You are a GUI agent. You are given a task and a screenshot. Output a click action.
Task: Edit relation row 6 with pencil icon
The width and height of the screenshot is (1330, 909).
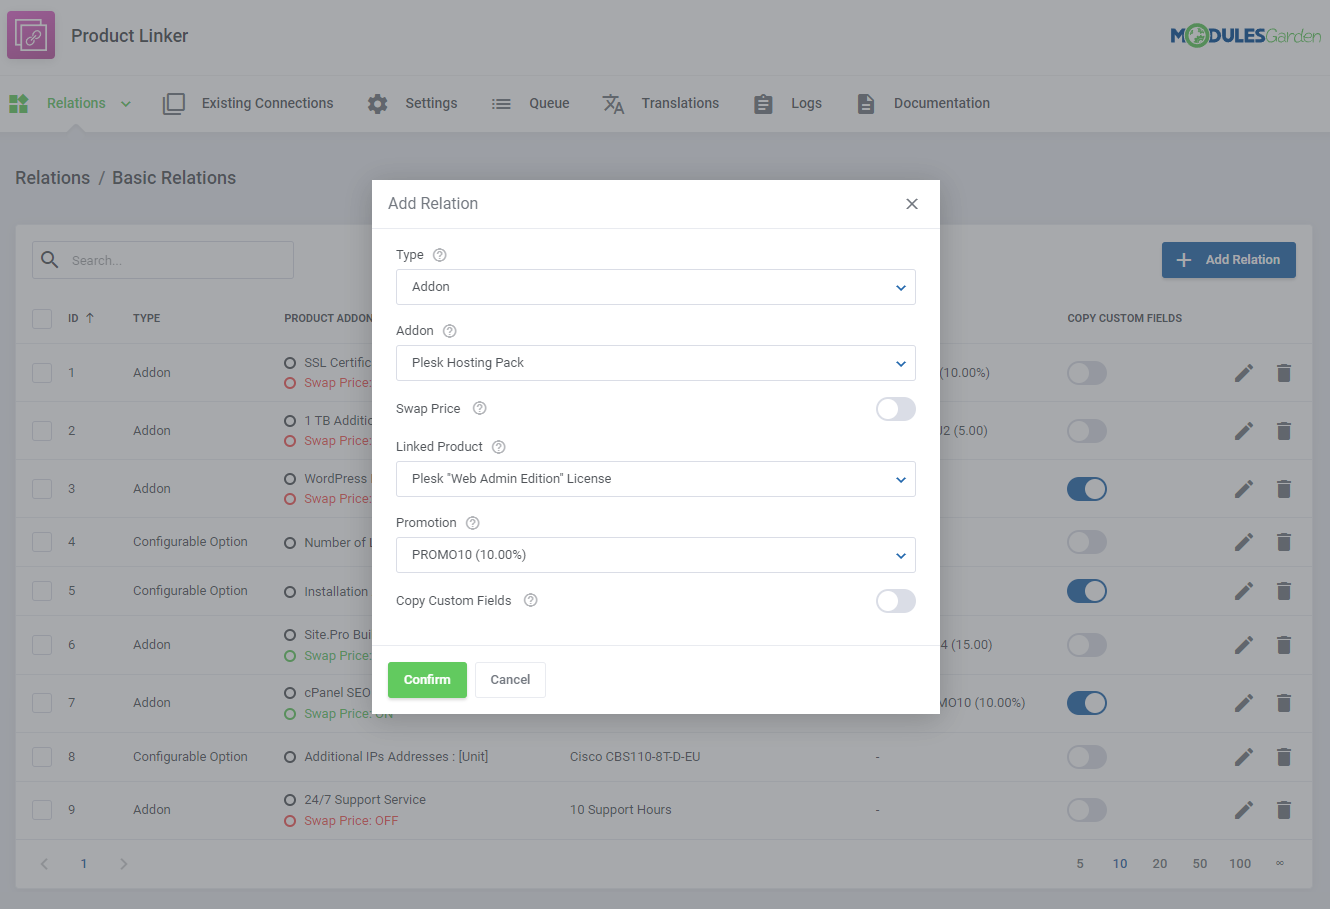[x=1244, y=645]
